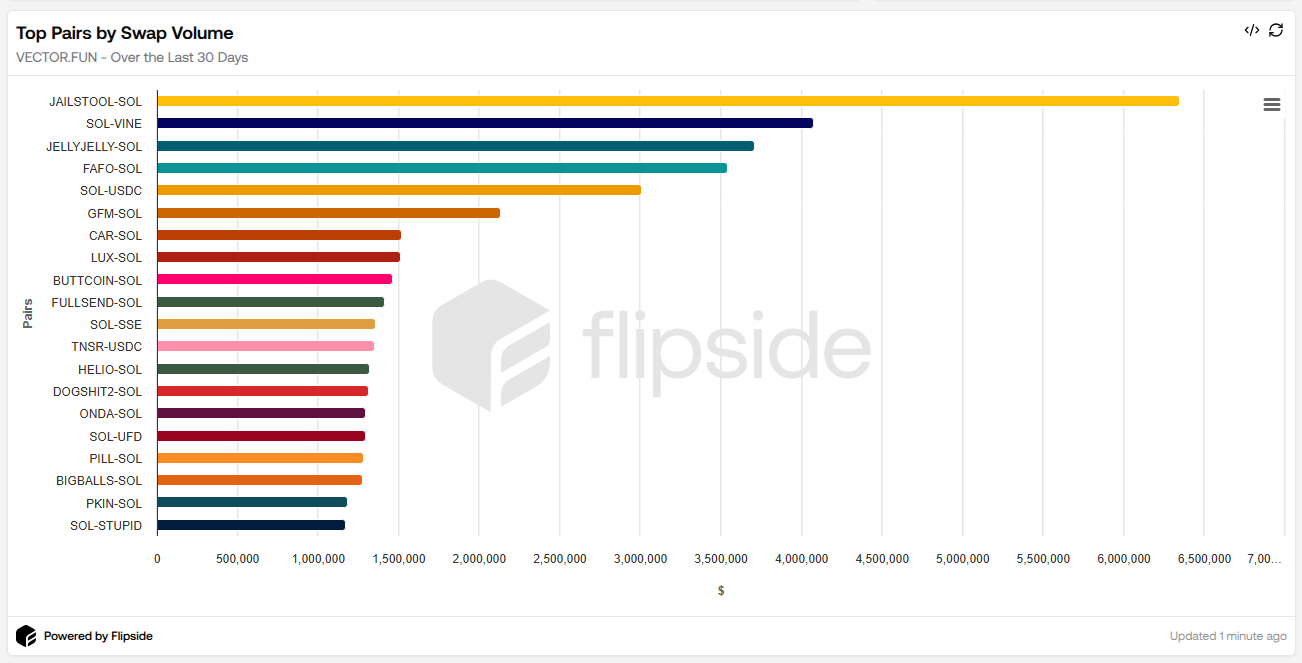1302x663 pixels.
Task: Click the GFM-SOL bar
Action: click(x=328, y=213)
